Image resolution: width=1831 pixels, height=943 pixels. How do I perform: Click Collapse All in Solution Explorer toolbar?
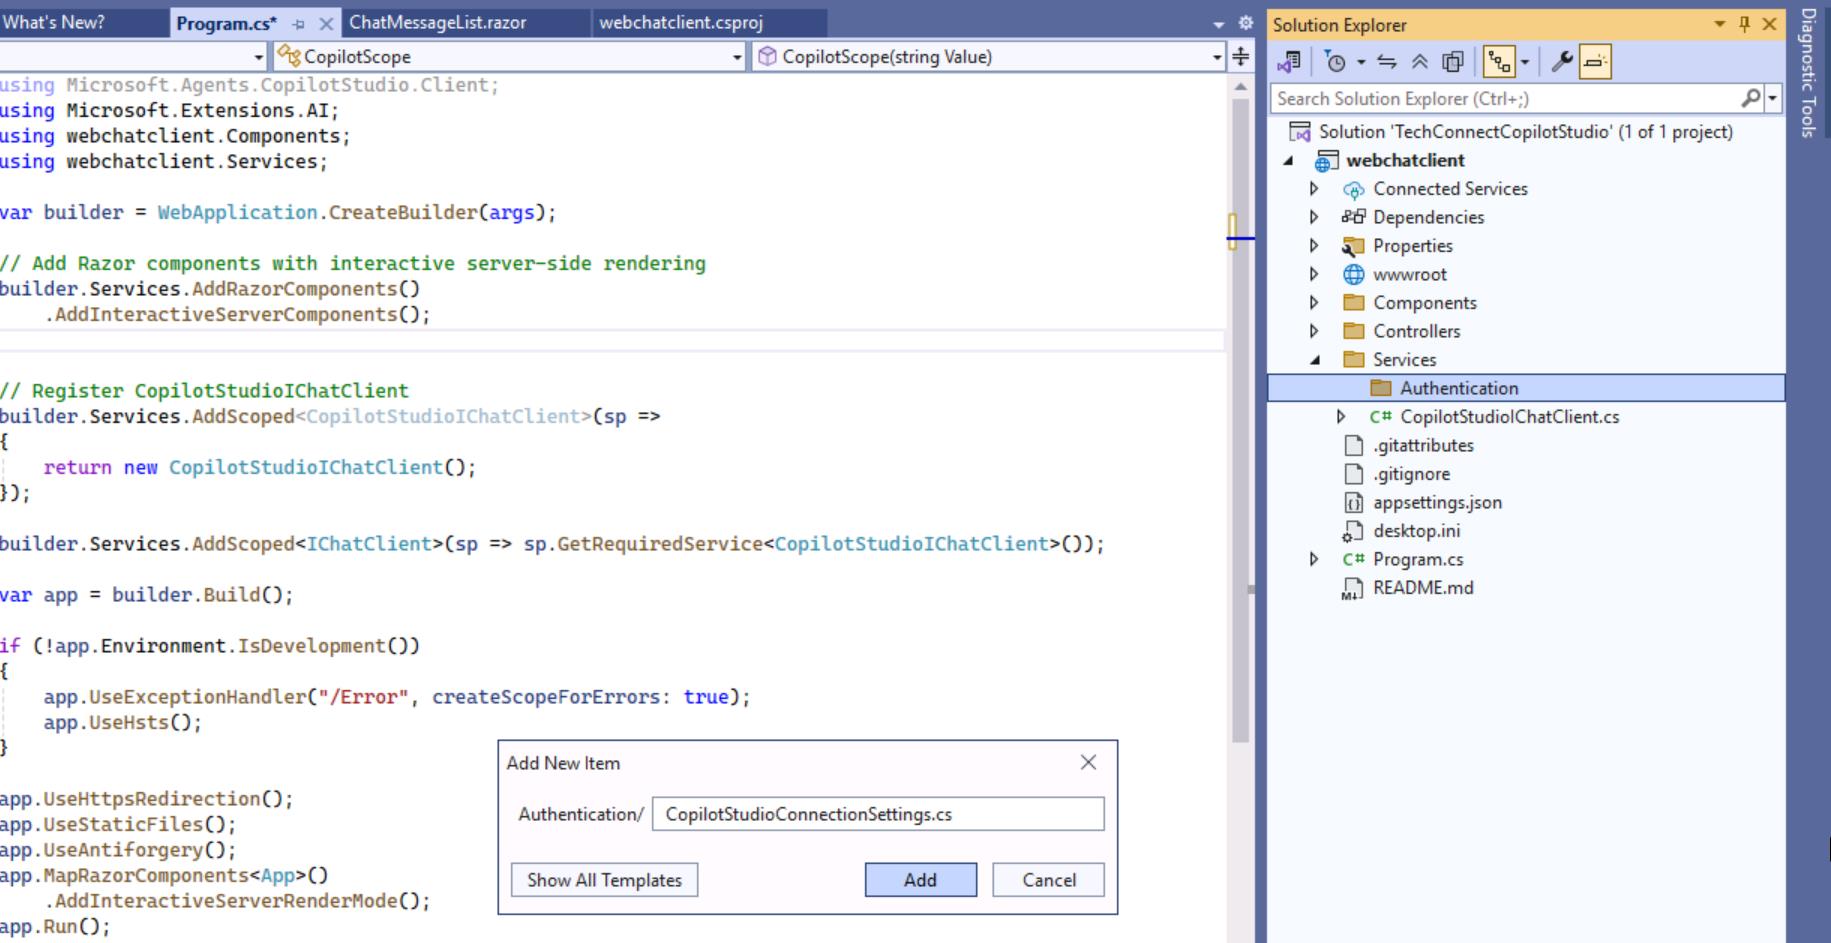tap(1419, 62)
